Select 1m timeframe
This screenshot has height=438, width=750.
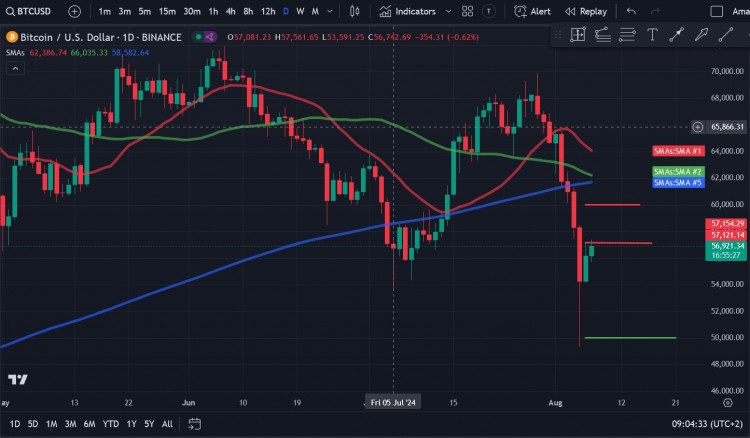(x=105, y=11)
